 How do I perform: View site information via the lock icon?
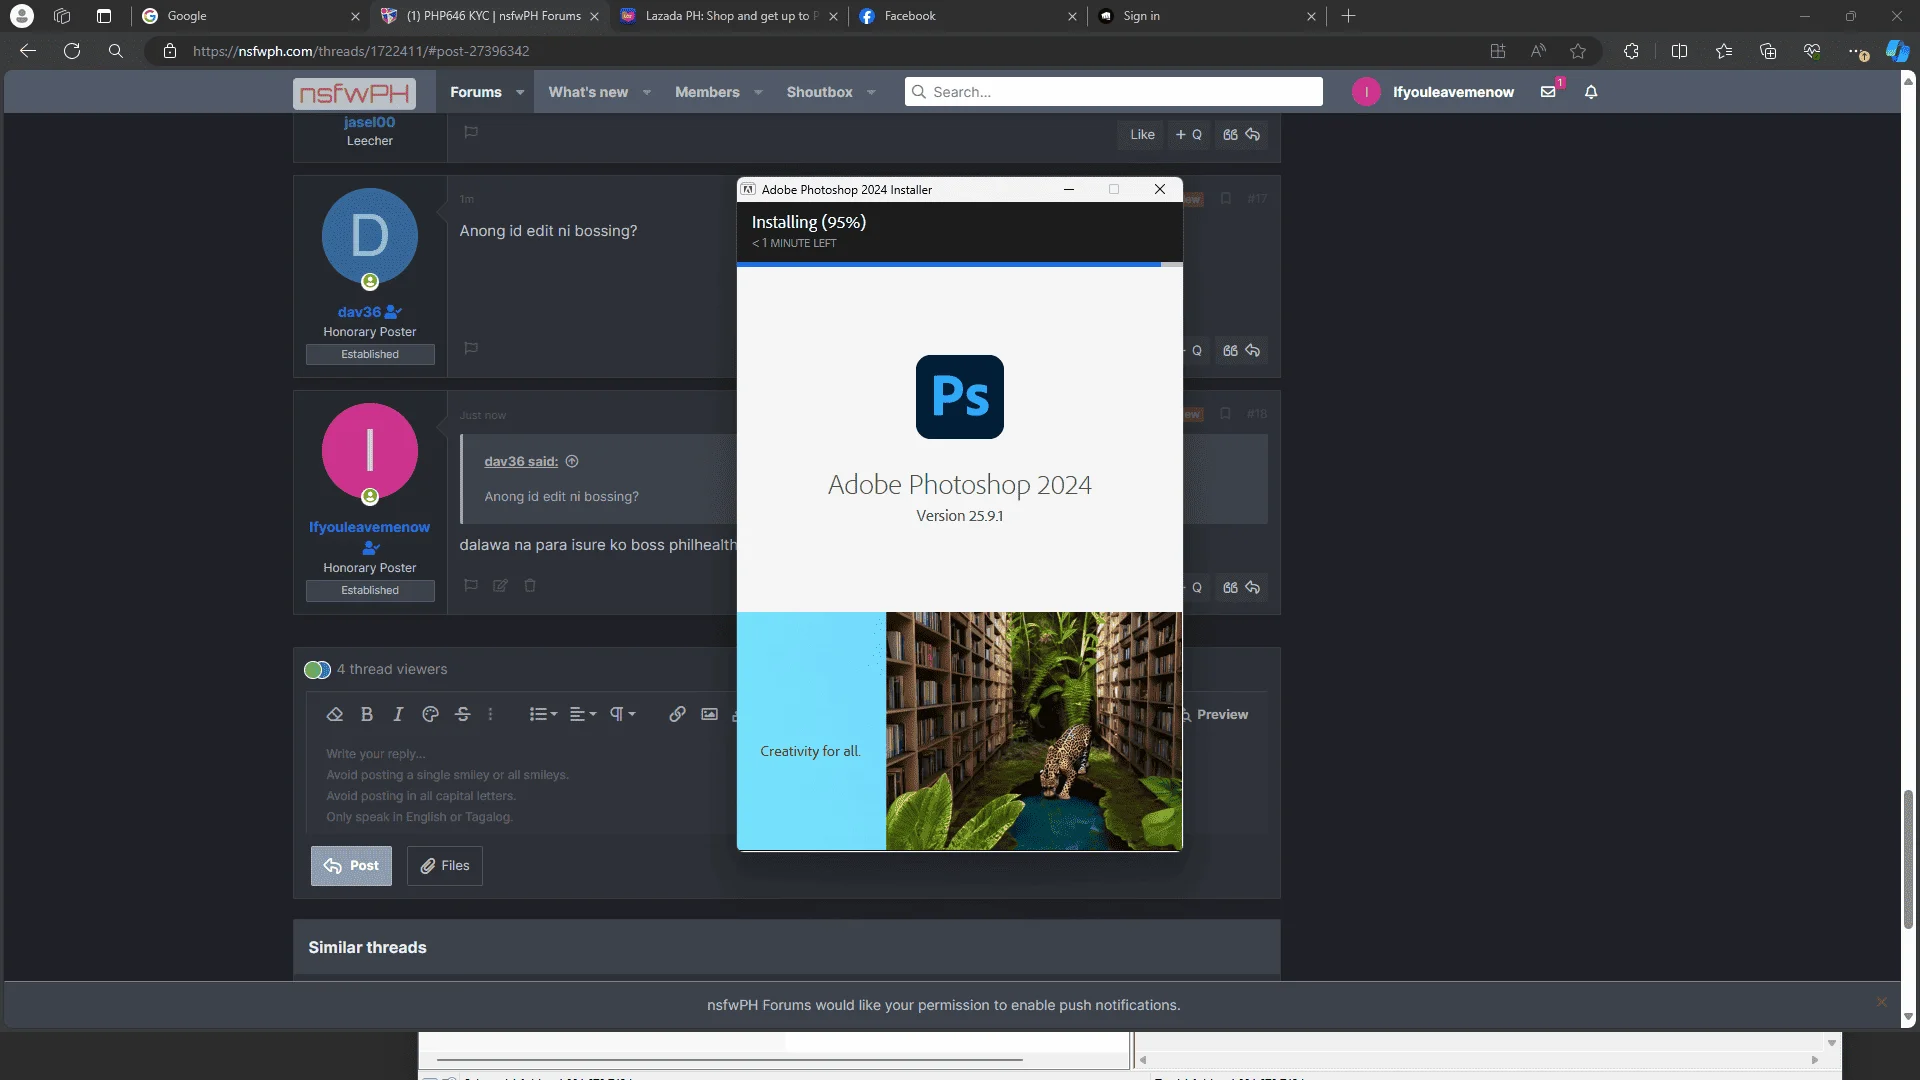coord(170,51)
